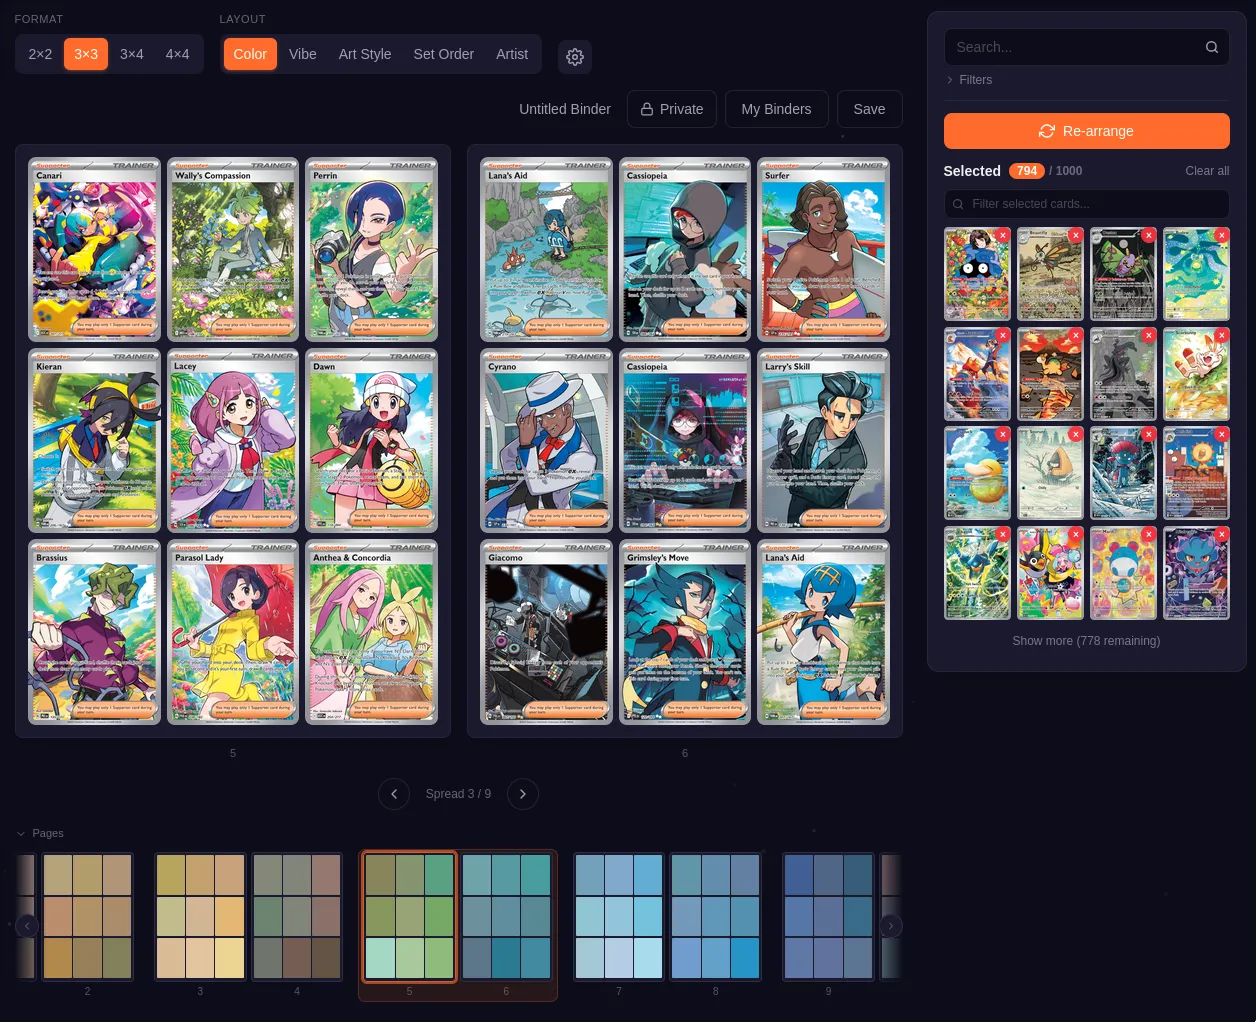The height and width of the screenshot is (1022, 1256).
Task: Open page 2 thumbnail
Action: point(87,917)
